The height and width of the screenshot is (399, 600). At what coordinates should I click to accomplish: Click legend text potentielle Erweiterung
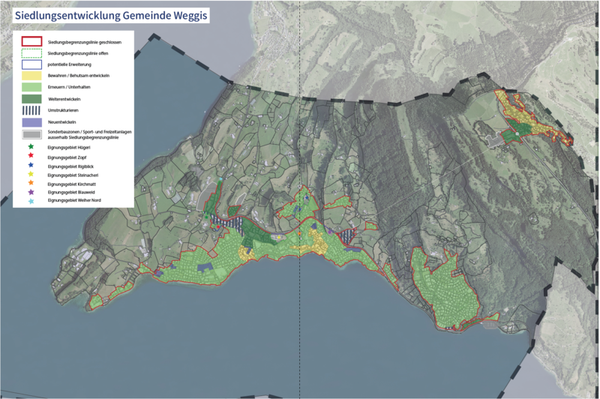(x=69, y=65)
